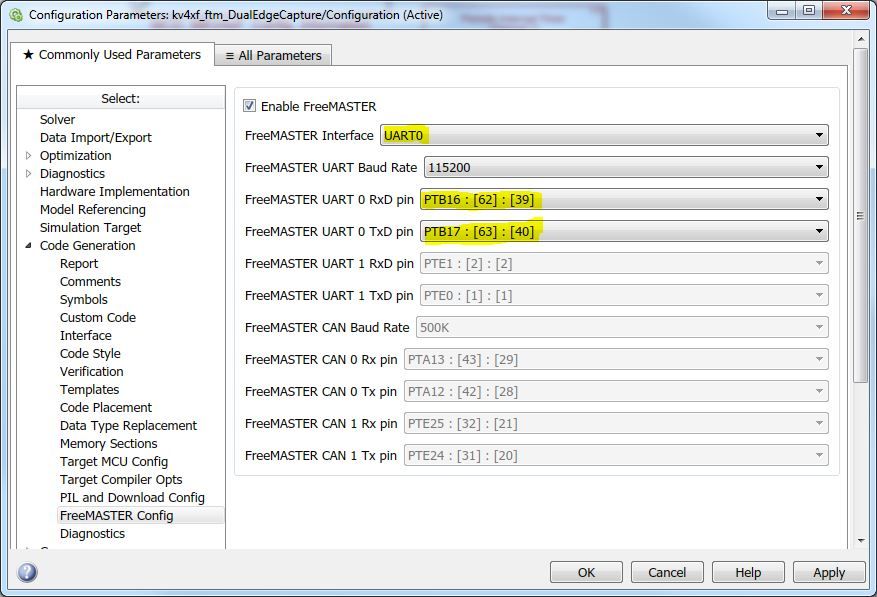
Task: Select Comments under Code Generation
Action: (x=91, y=281)
